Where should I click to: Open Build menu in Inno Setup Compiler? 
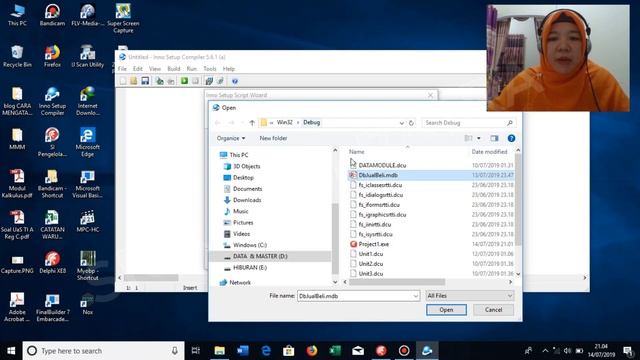(173, 69)
